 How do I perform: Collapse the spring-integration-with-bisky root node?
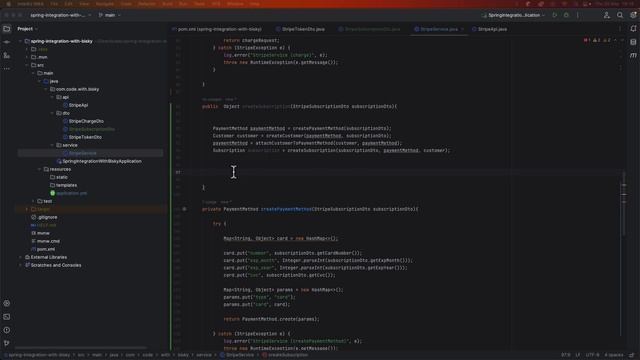(x=20, y=41)
